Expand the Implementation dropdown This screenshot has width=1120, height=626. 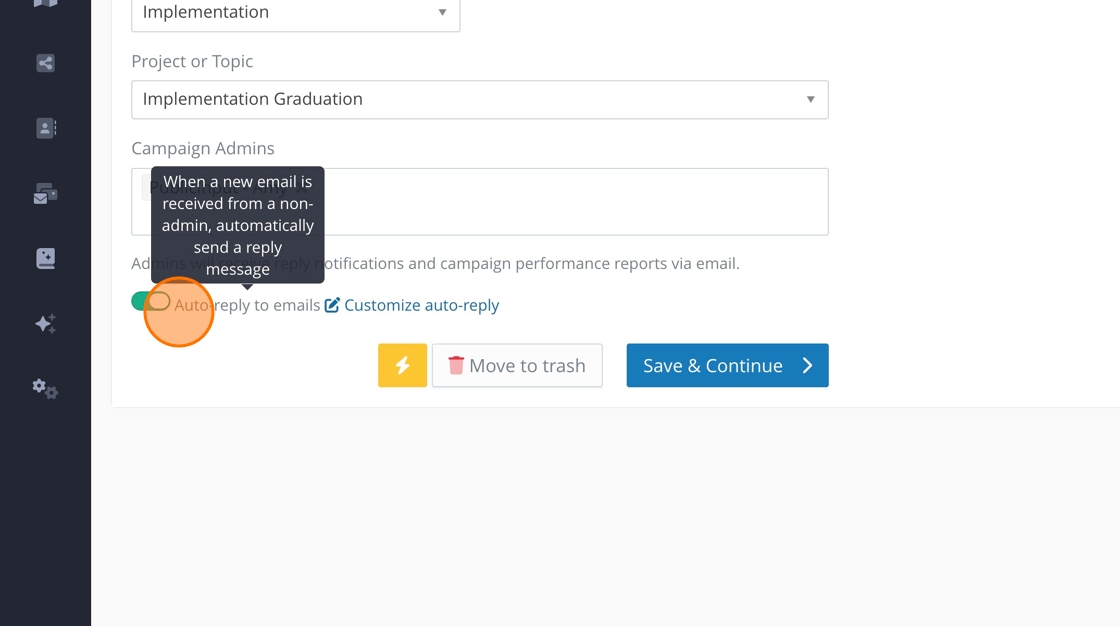click(295, 13)
